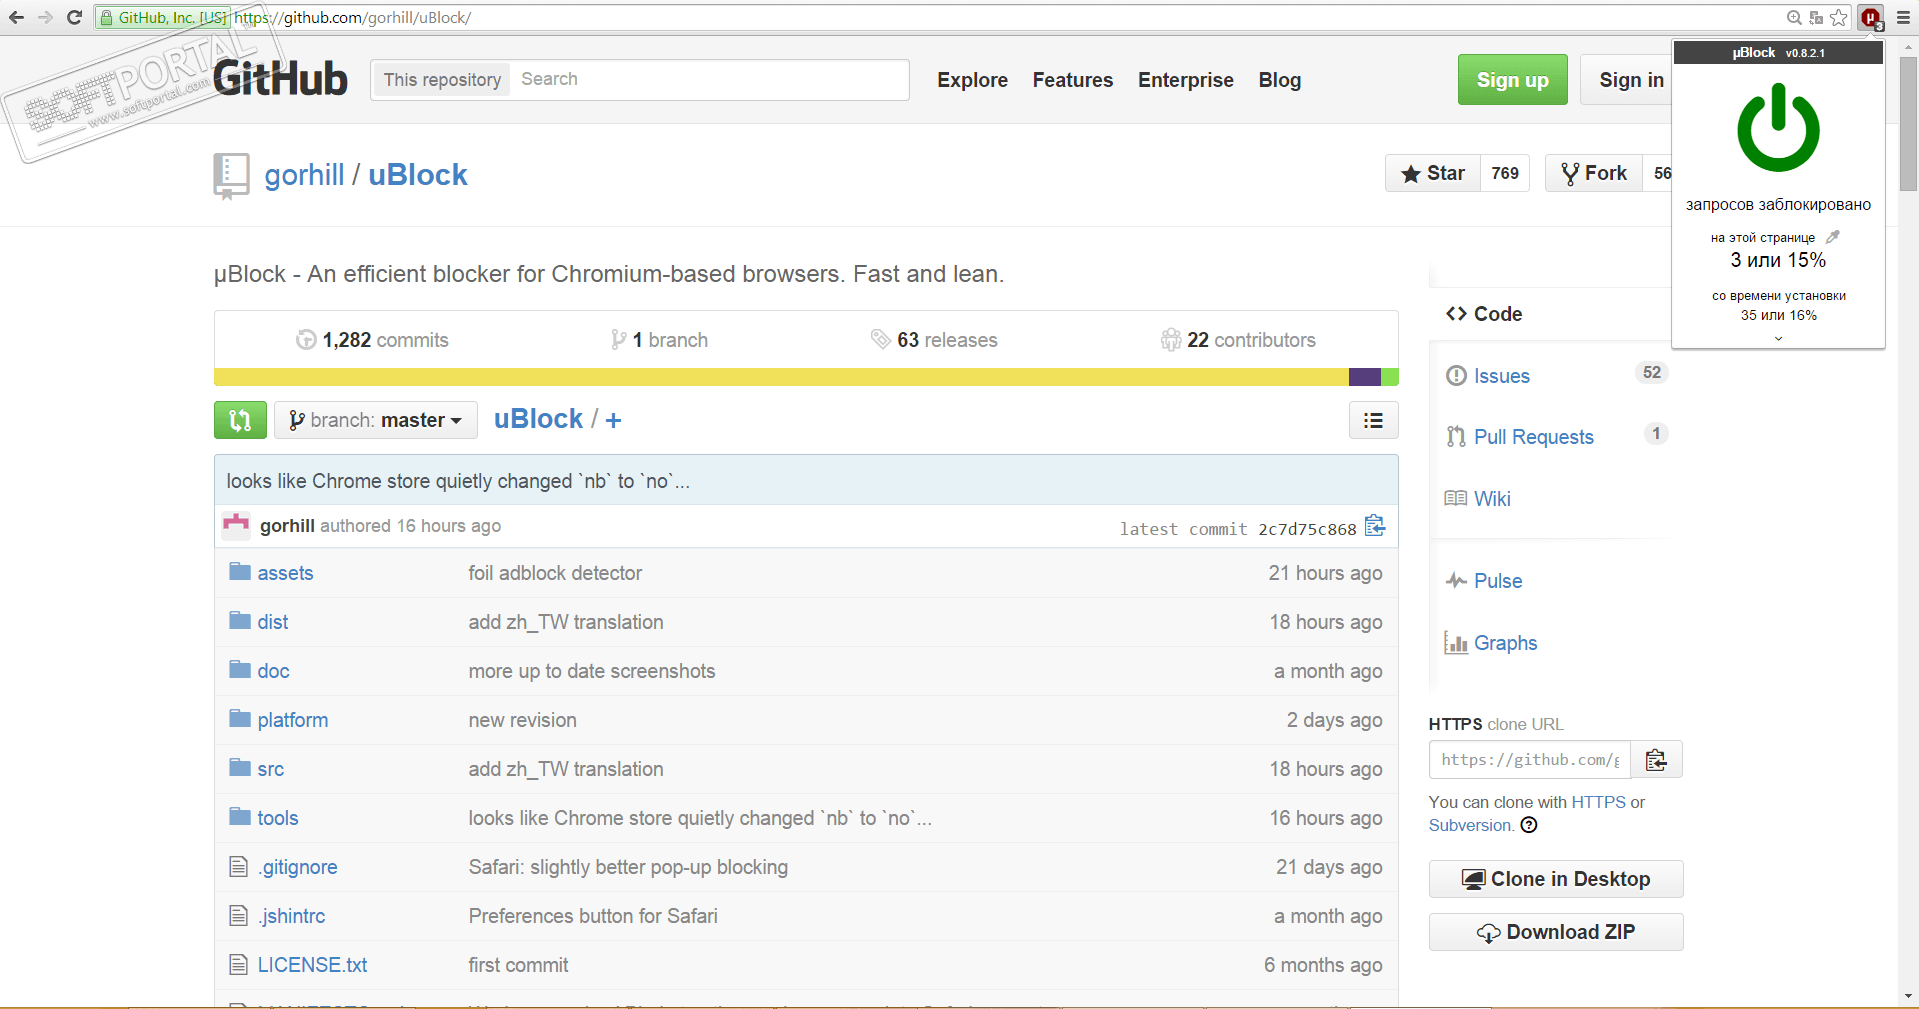Viewport: 1919px width, 1009px height.
Task: Click the gorhill owner link
Action: click(304, 175)
